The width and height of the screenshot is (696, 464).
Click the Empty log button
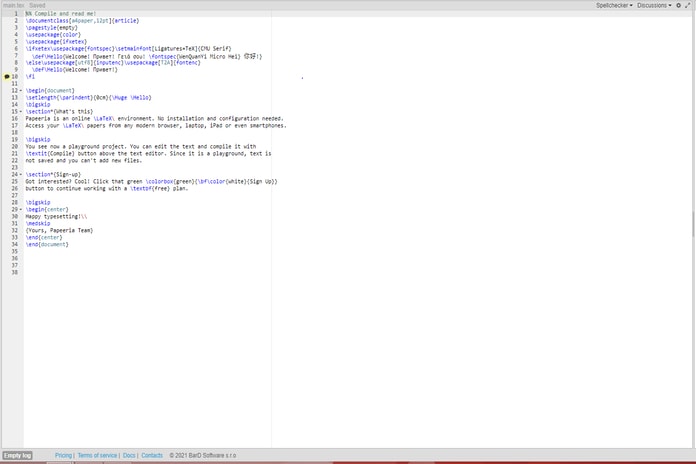click(17, 455)
